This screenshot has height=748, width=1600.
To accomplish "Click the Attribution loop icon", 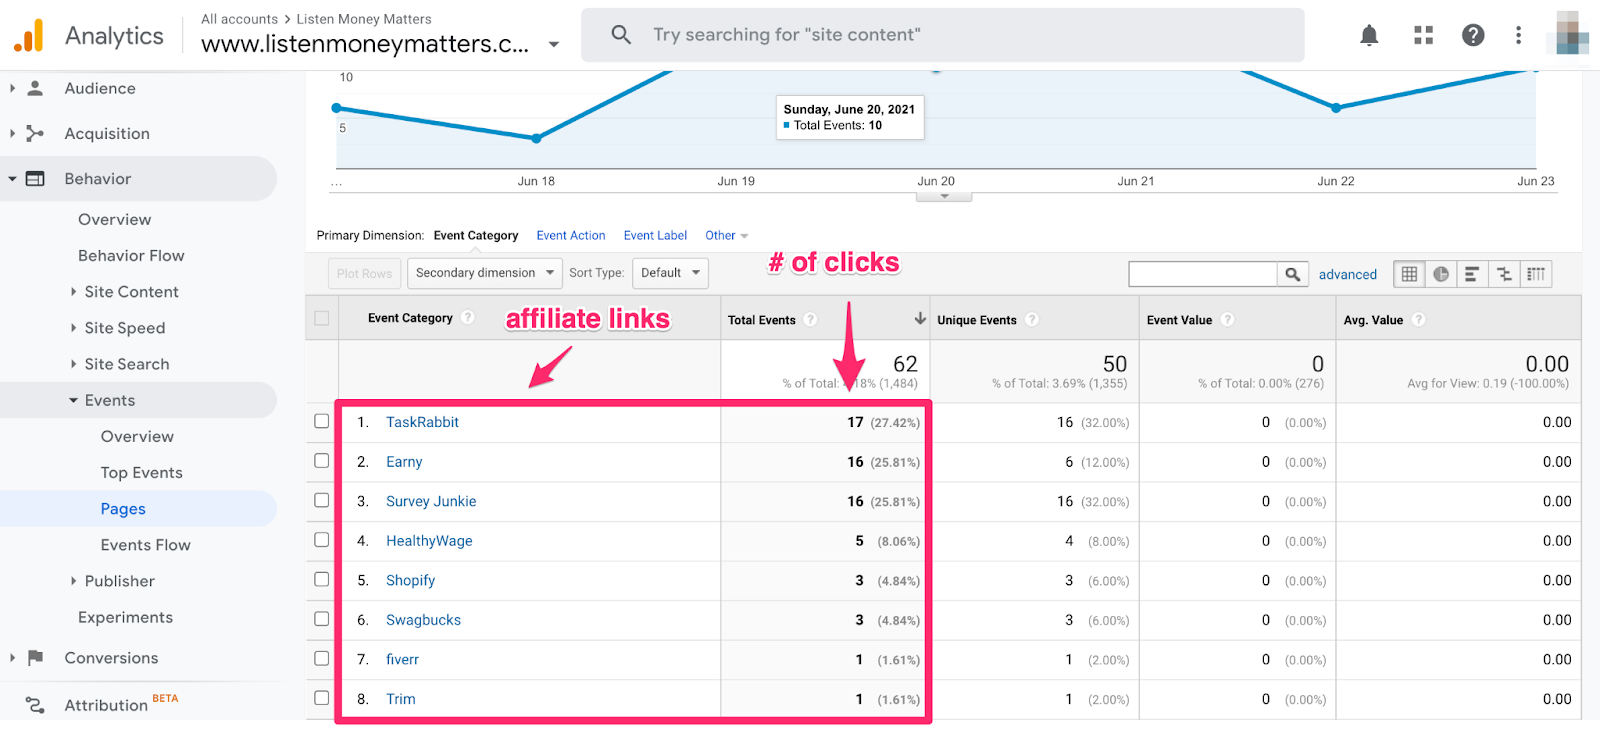I will (x=35, y=705).
